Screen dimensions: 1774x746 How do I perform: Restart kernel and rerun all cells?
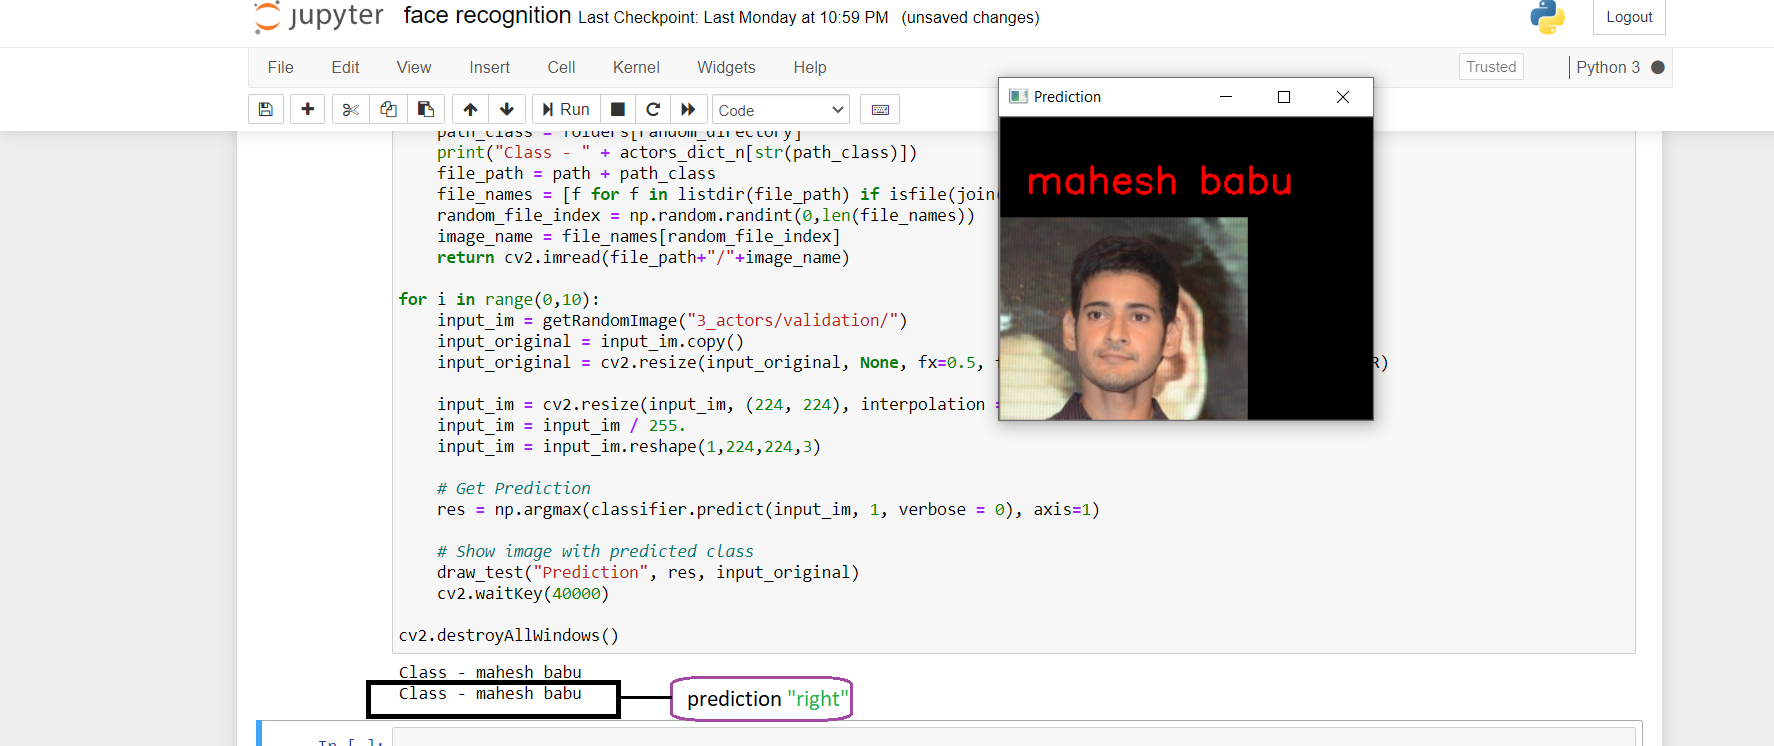click(x=688, y=109)
